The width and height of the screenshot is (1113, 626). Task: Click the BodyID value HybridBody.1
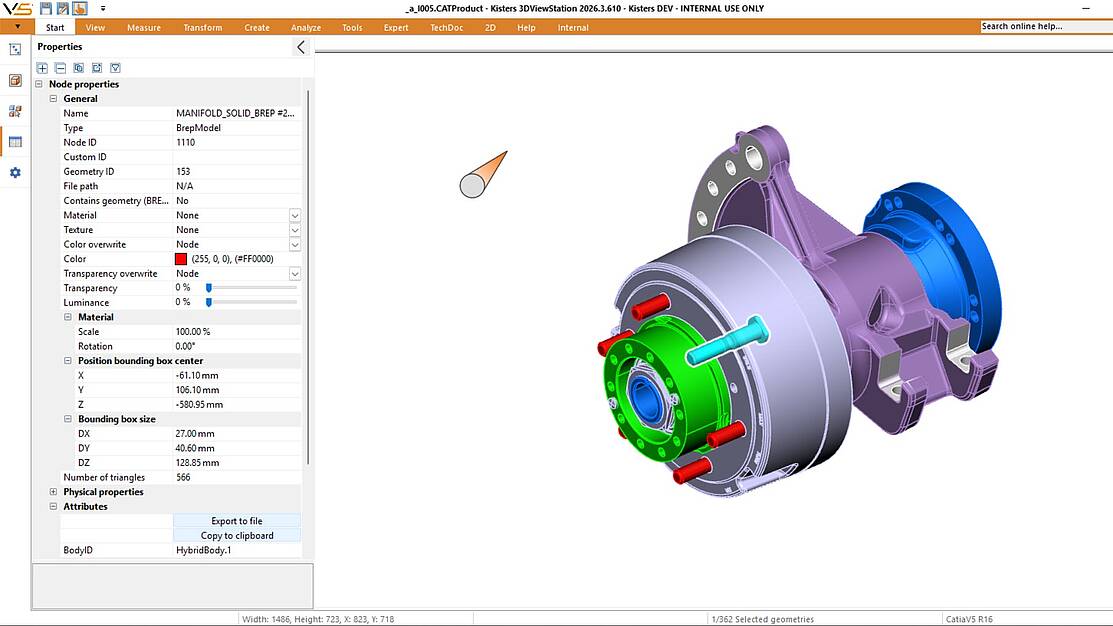pyautogui.click(x=204, y=550)
